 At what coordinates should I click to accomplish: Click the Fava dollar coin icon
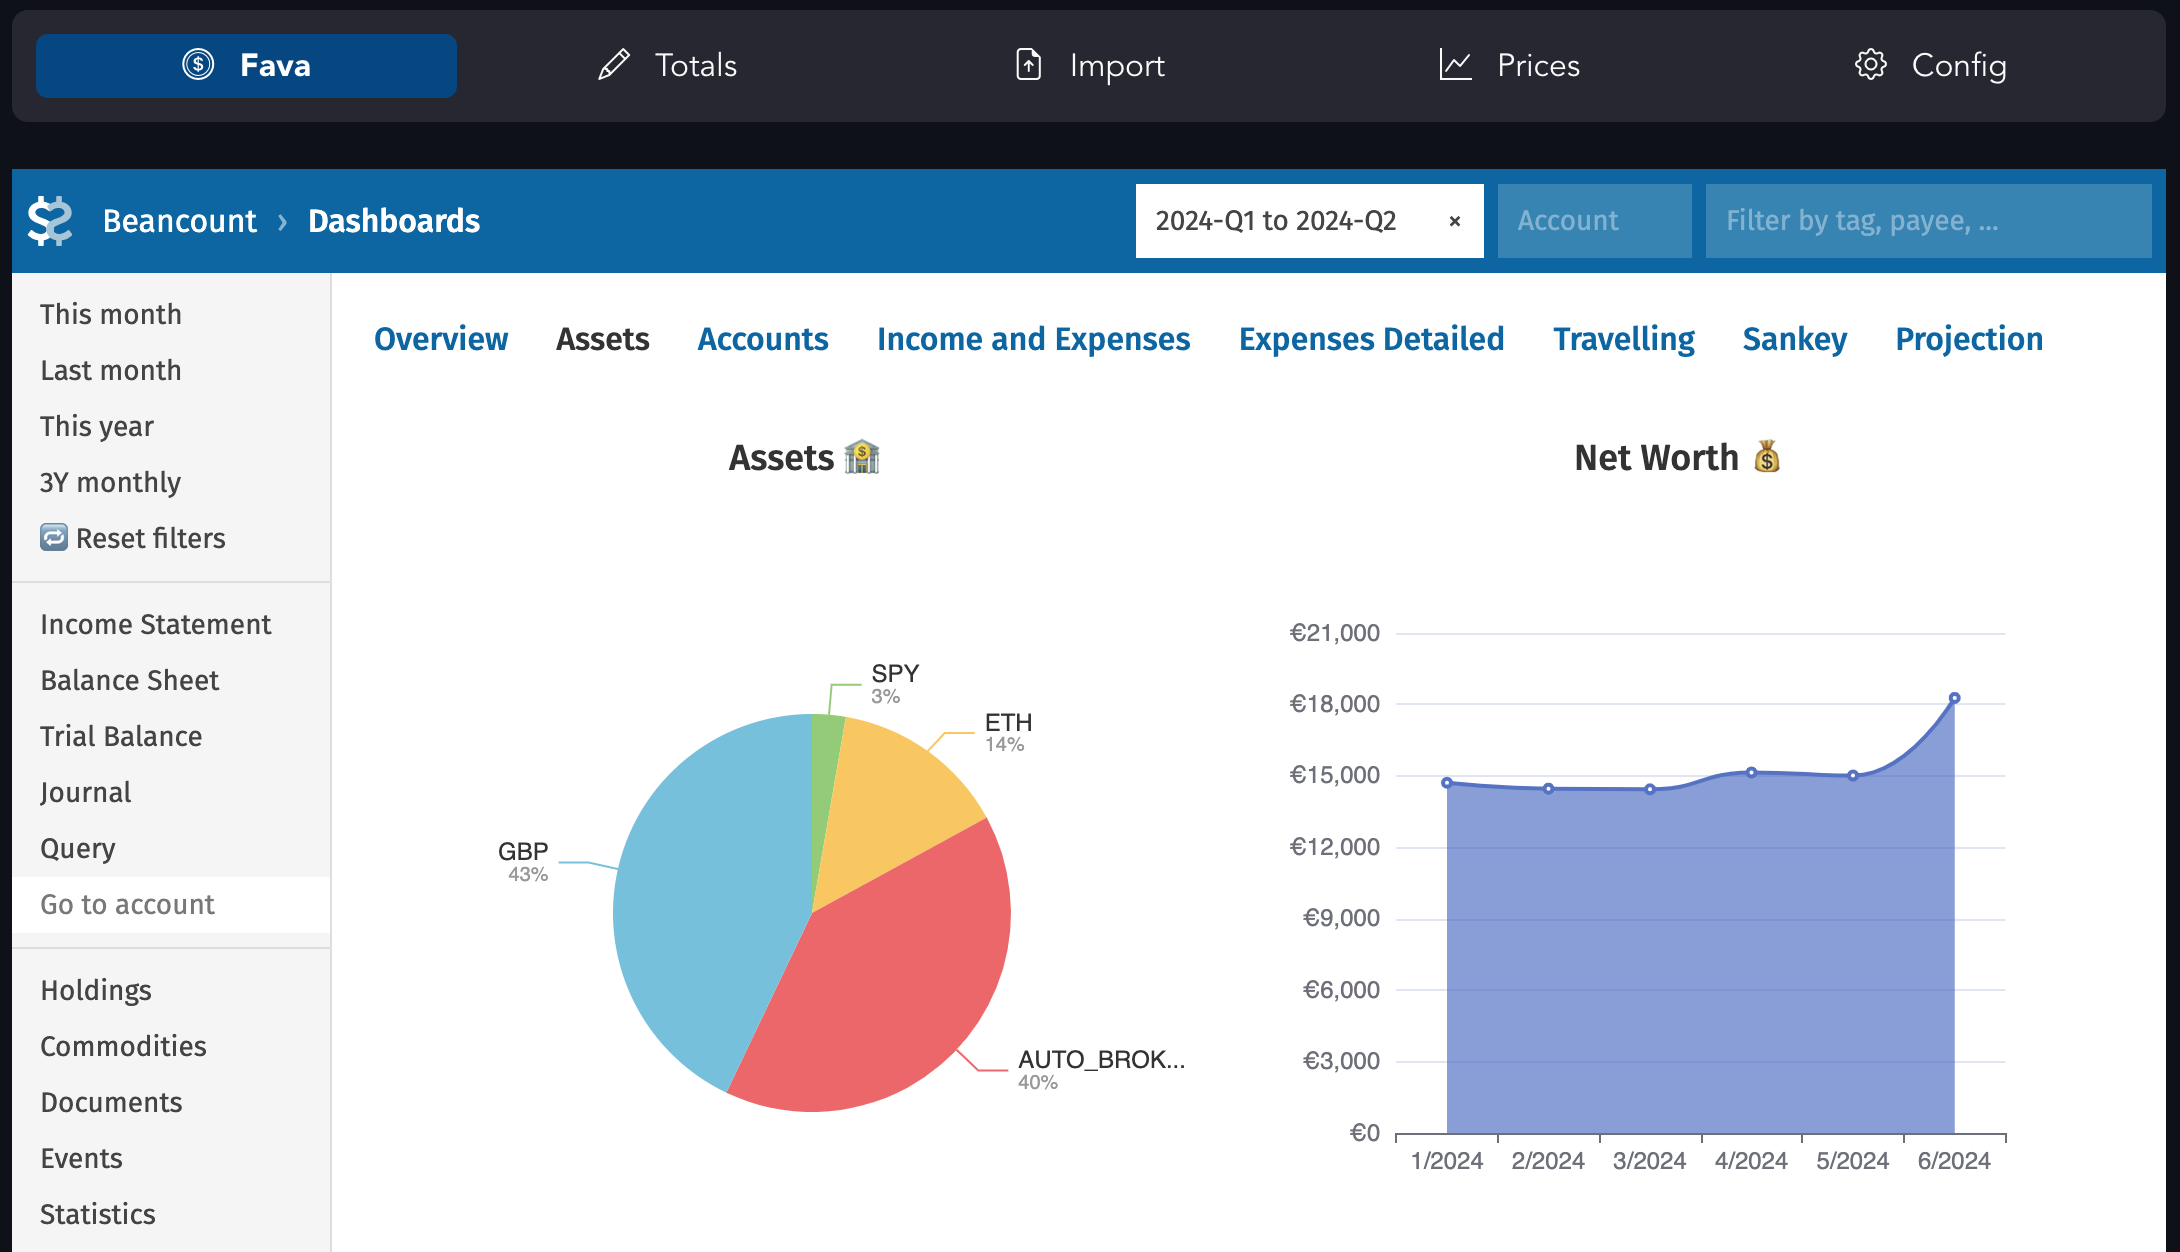point(198,65)
